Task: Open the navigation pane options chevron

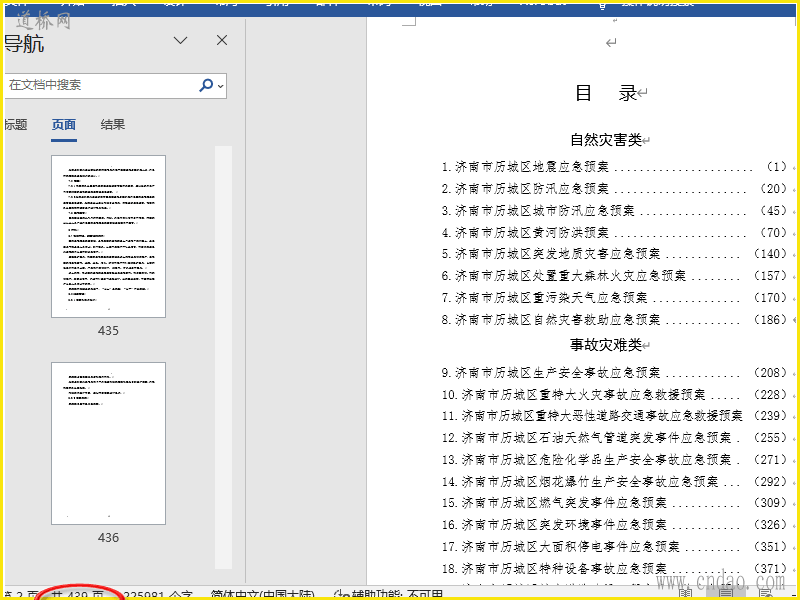Action: pos(181,40)
